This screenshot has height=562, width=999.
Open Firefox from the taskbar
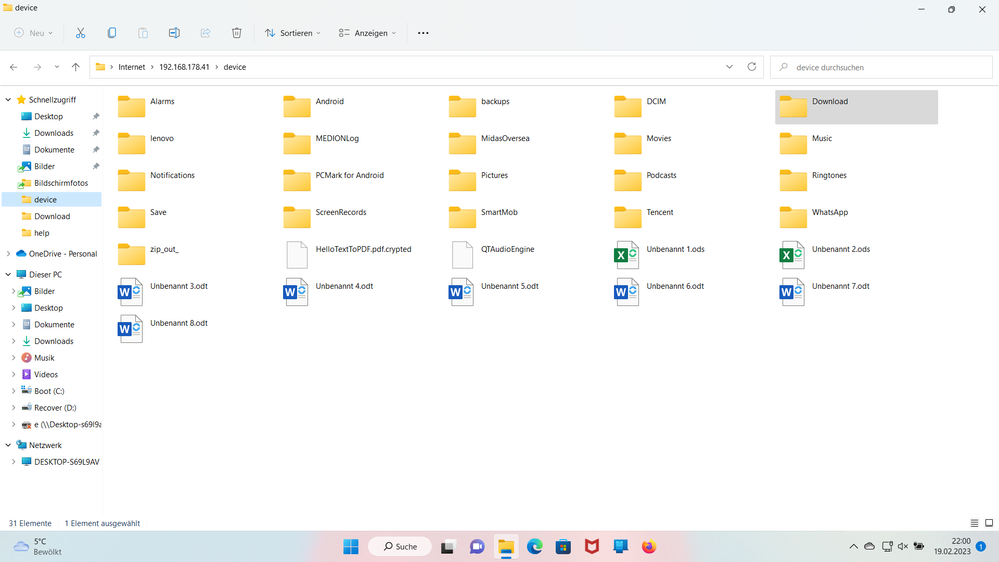(x=648, y=547)
